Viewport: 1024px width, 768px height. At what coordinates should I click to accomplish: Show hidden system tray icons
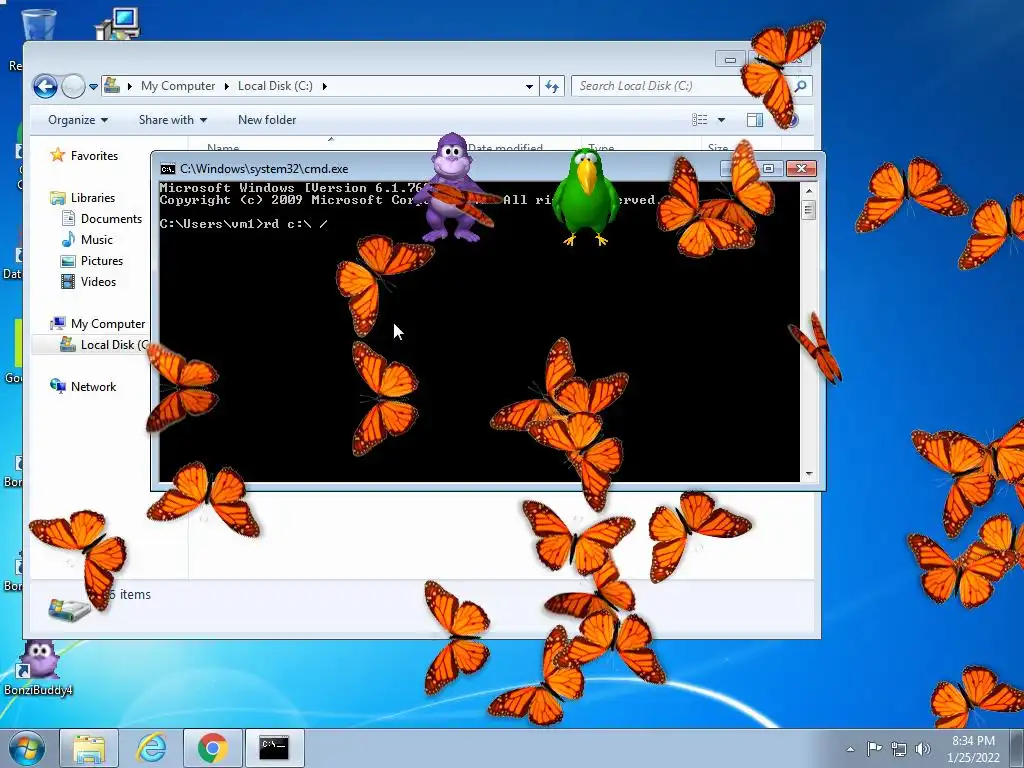pyautogui.click(x=850, y=749)
